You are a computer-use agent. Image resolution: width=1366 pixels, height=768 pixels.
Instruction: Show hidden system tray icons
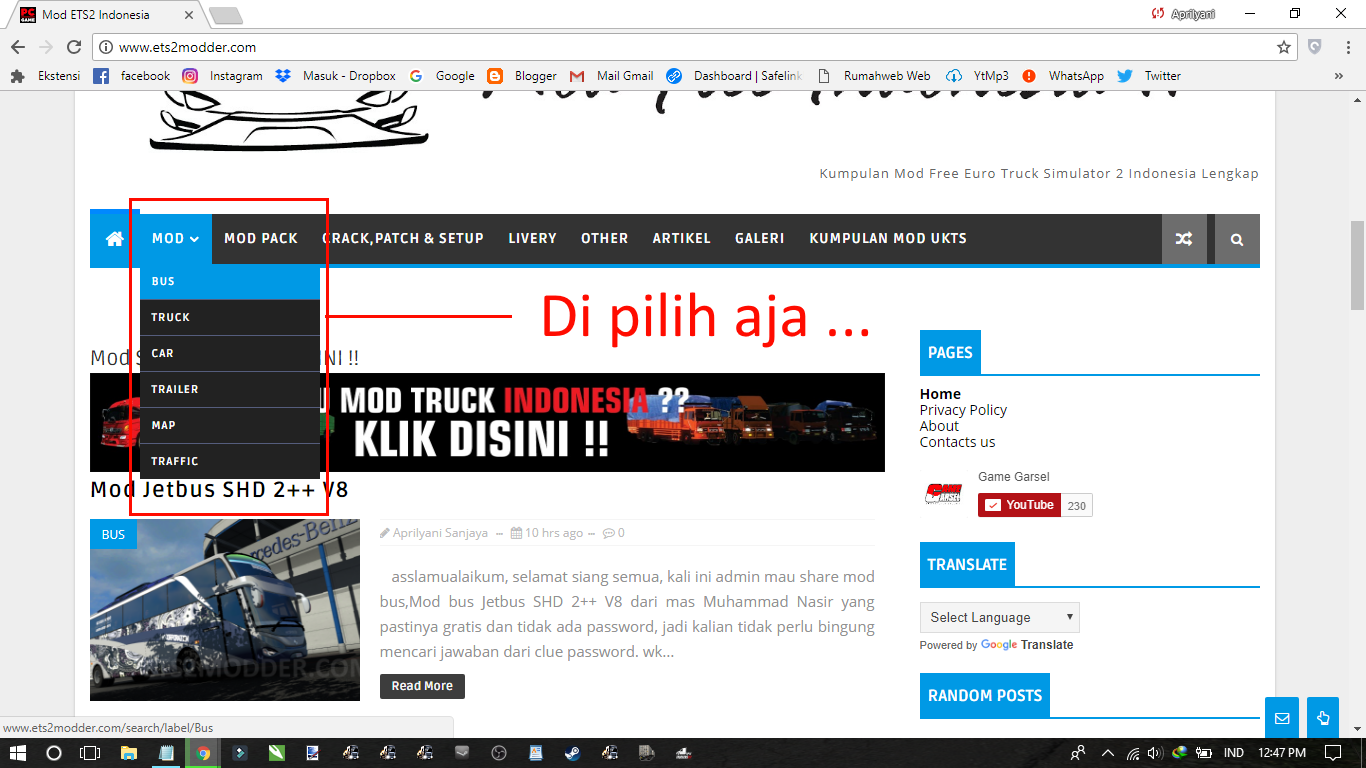click(x=1107, y=753)
